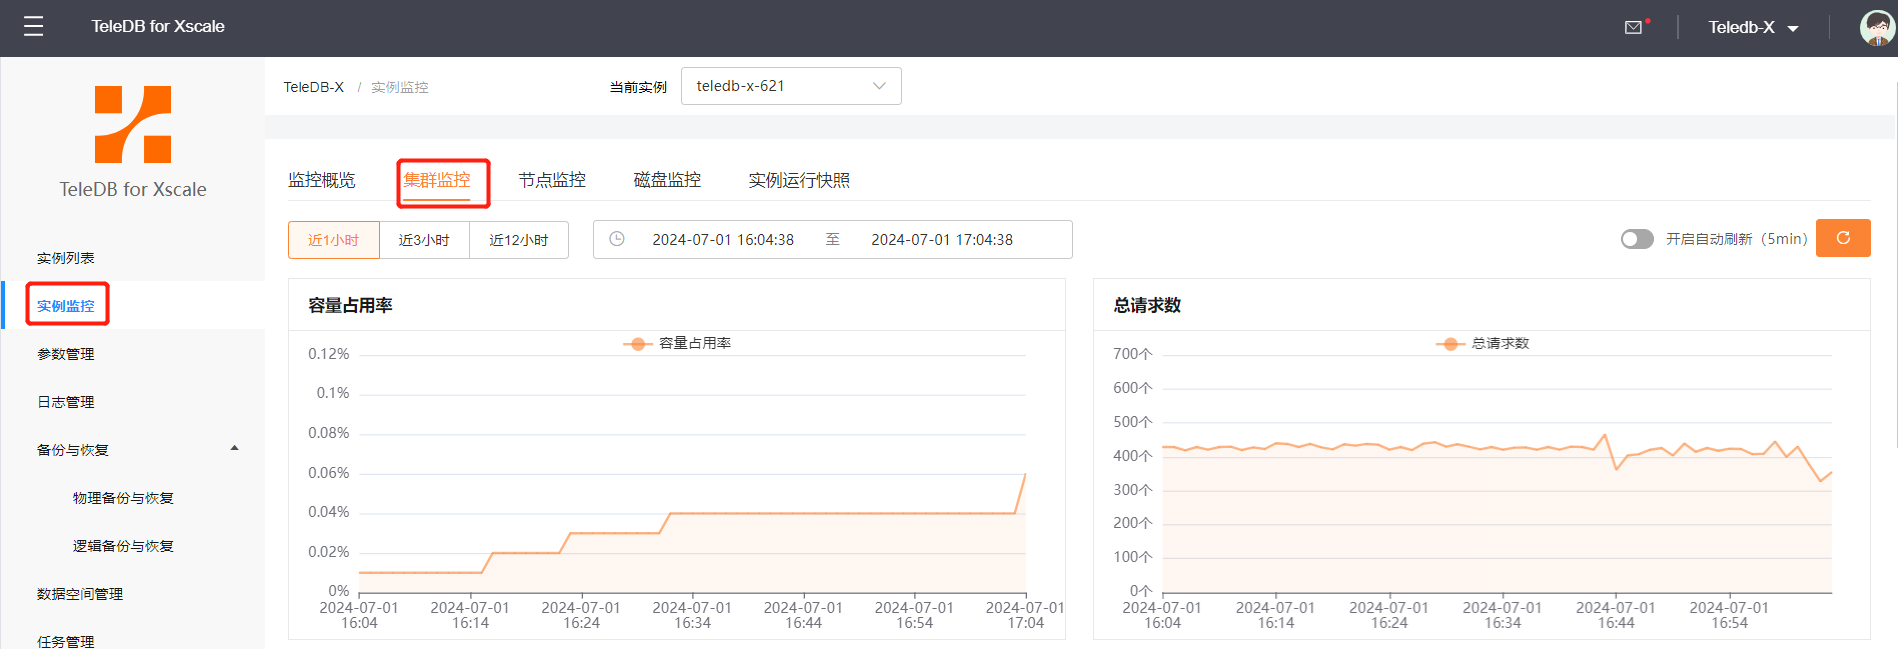This screenshot has height=649, width=1898.
Task: Click the TeleDB-X breadcrumb link
Action: [x=313, y=87]
